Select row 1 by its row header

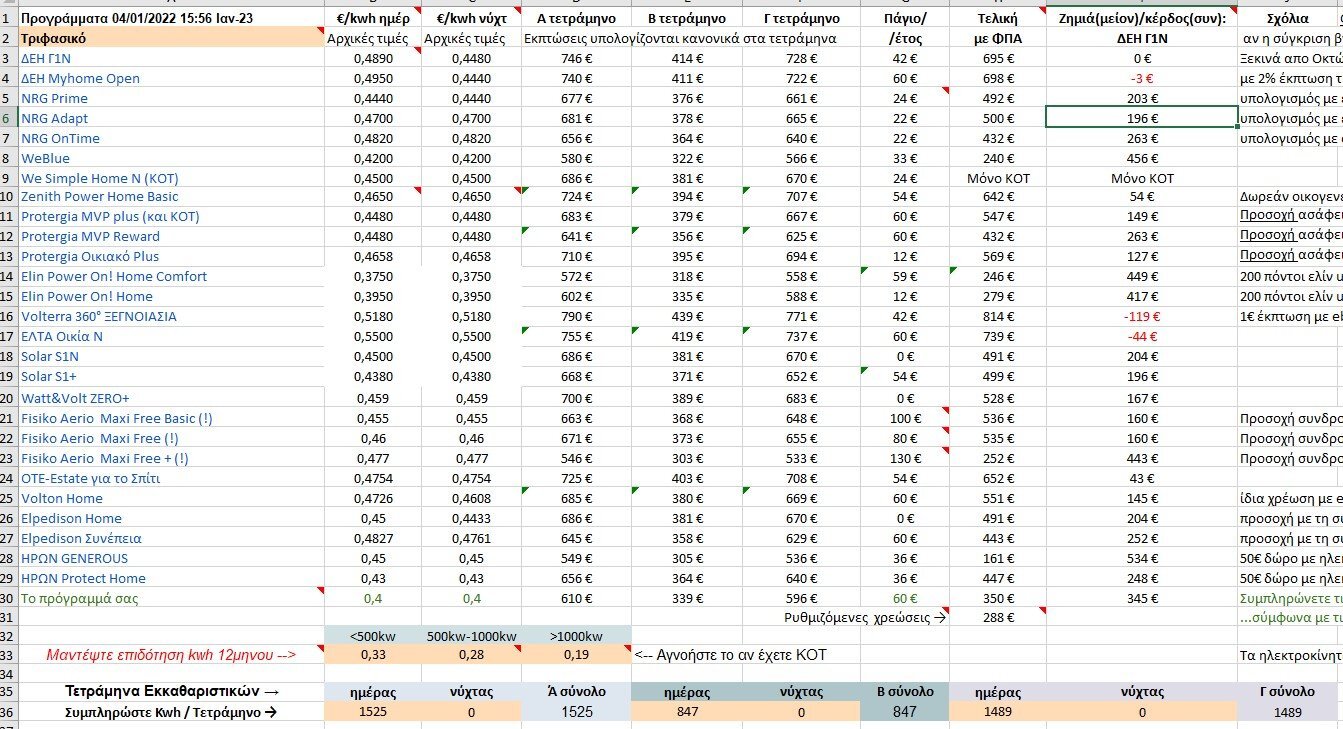point(8,18)
